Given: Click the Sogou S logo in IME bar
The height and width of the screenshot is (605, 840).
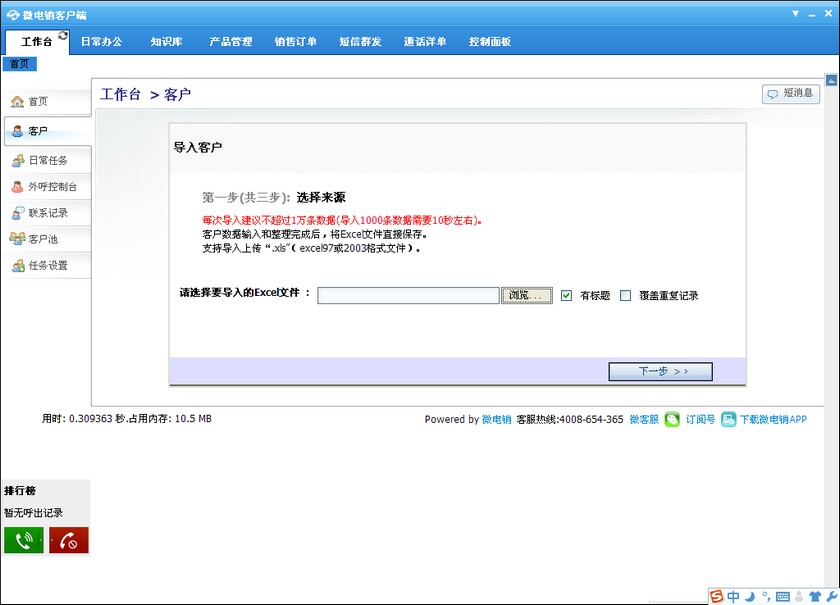Looking at the screenshot, I should click(716, 596).
